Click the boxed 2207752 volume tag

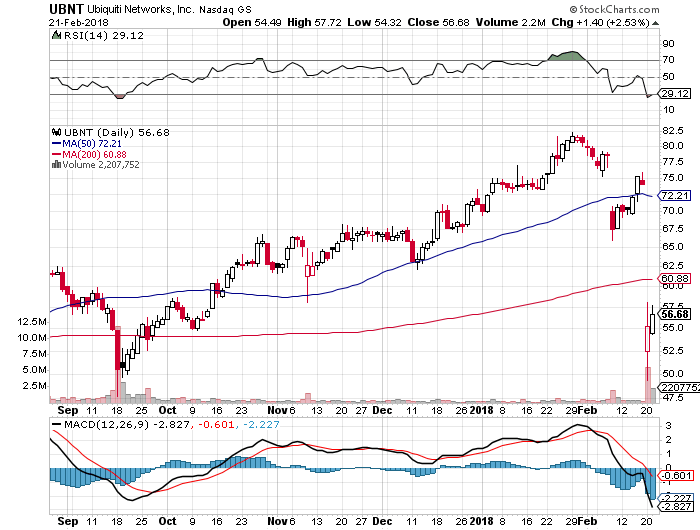679,387
